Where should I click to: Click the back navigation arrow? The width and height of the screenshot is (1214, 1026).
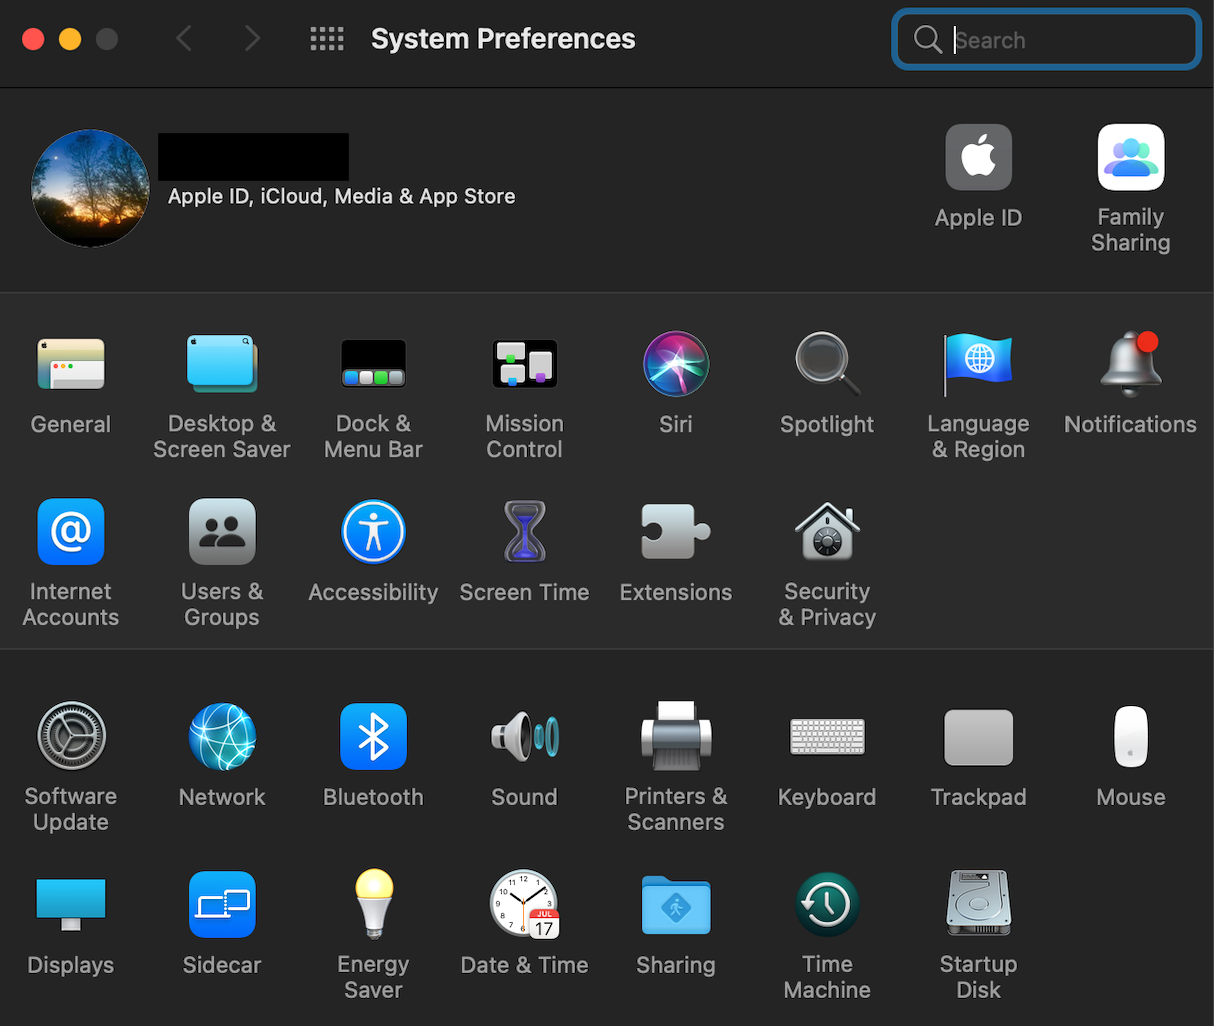pyautogui.click(x=184, y=39)
